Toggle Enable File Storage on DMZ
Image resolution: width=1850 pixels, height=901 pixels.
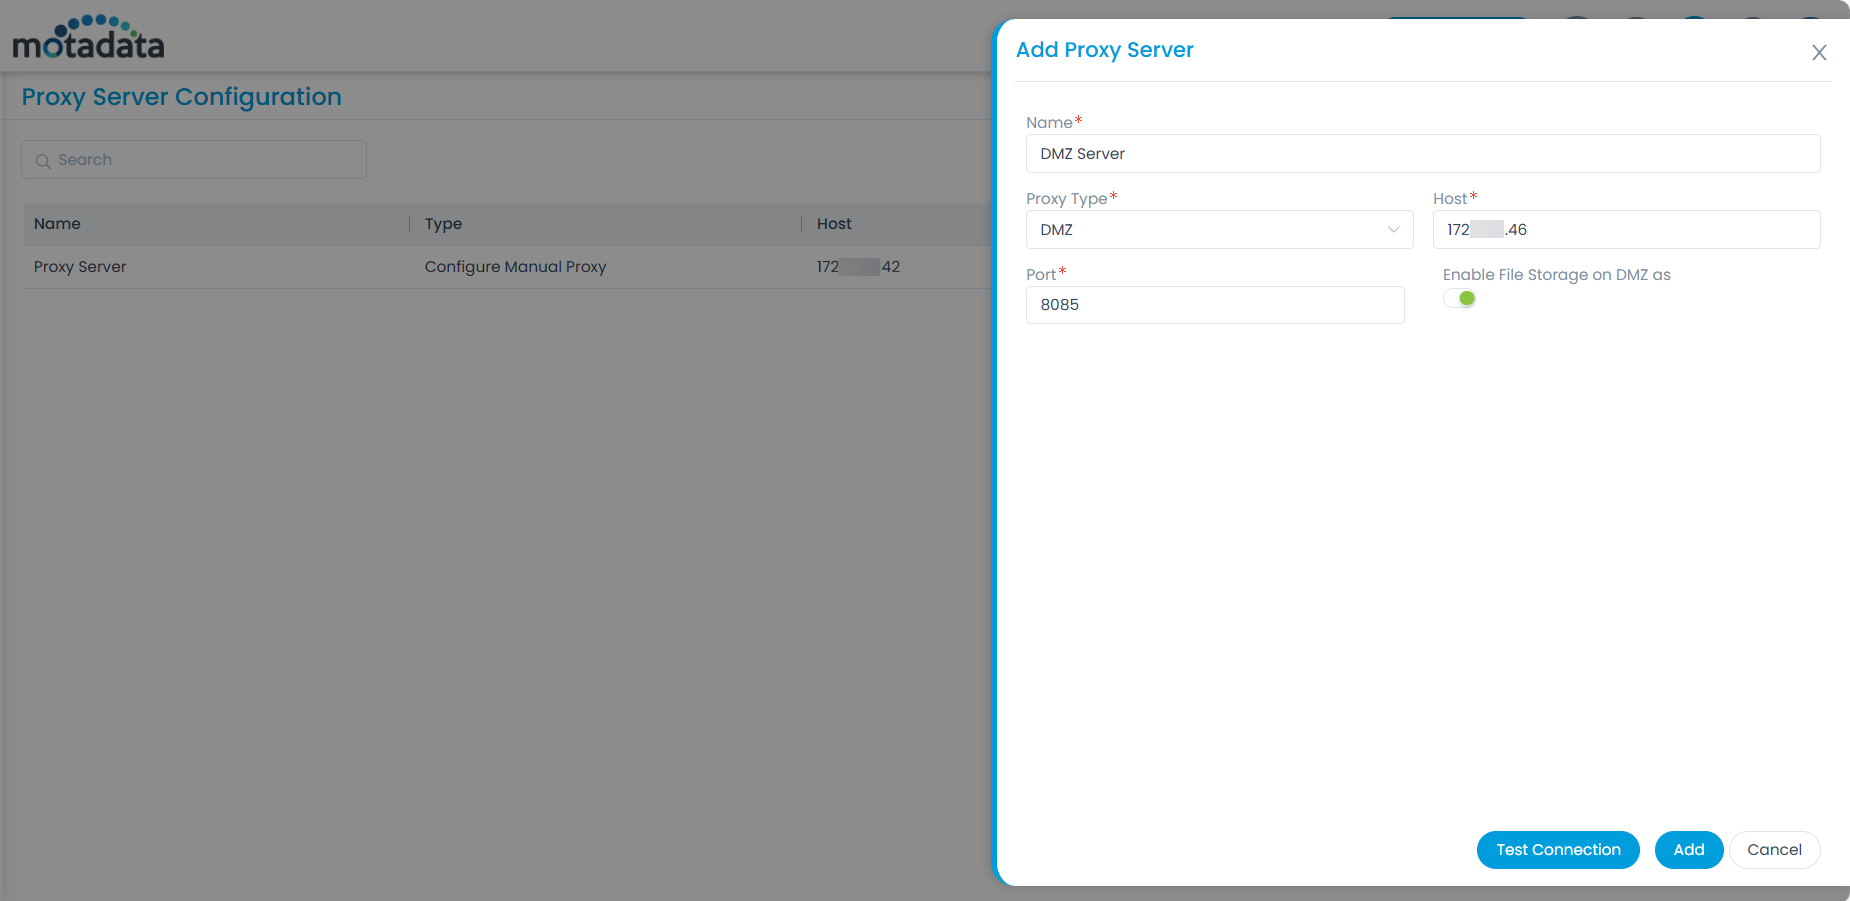1459,298
